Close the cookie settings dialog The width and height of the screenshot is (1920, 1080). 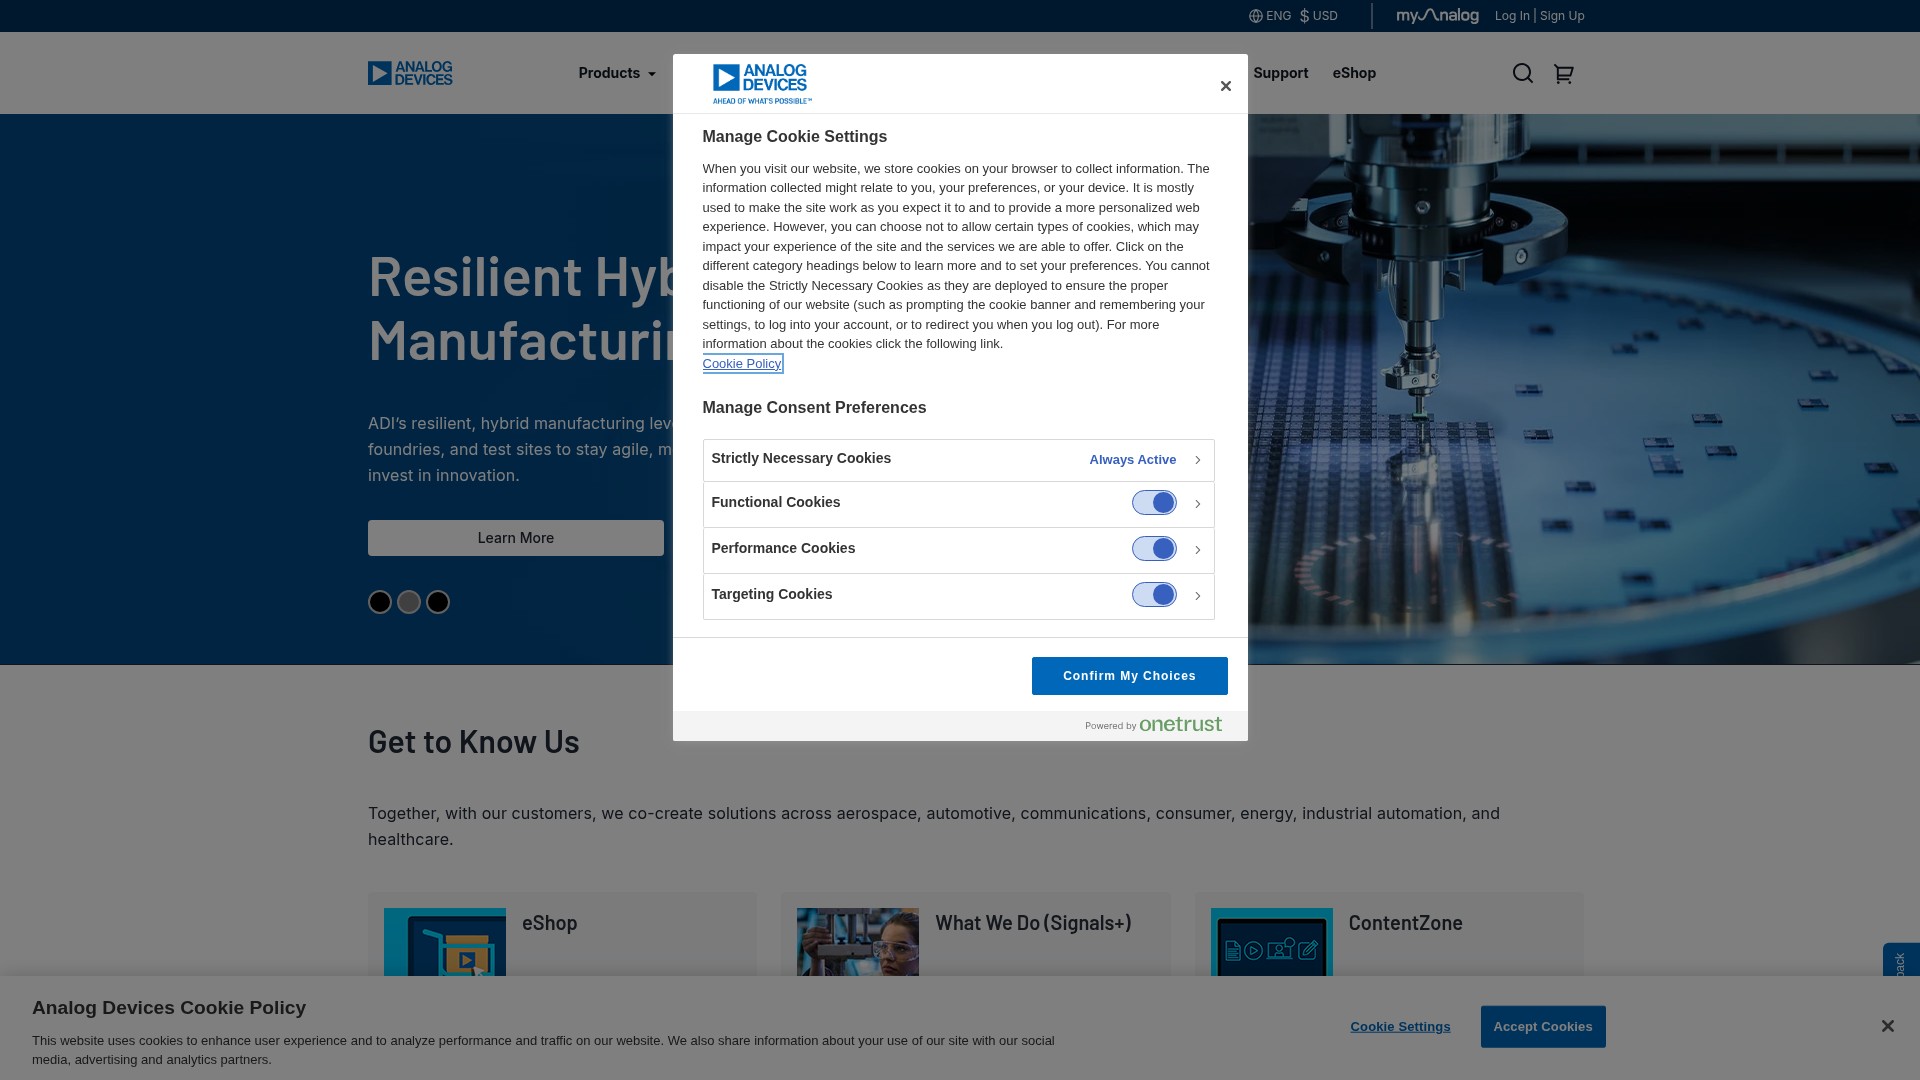[x=1225, y=86]
